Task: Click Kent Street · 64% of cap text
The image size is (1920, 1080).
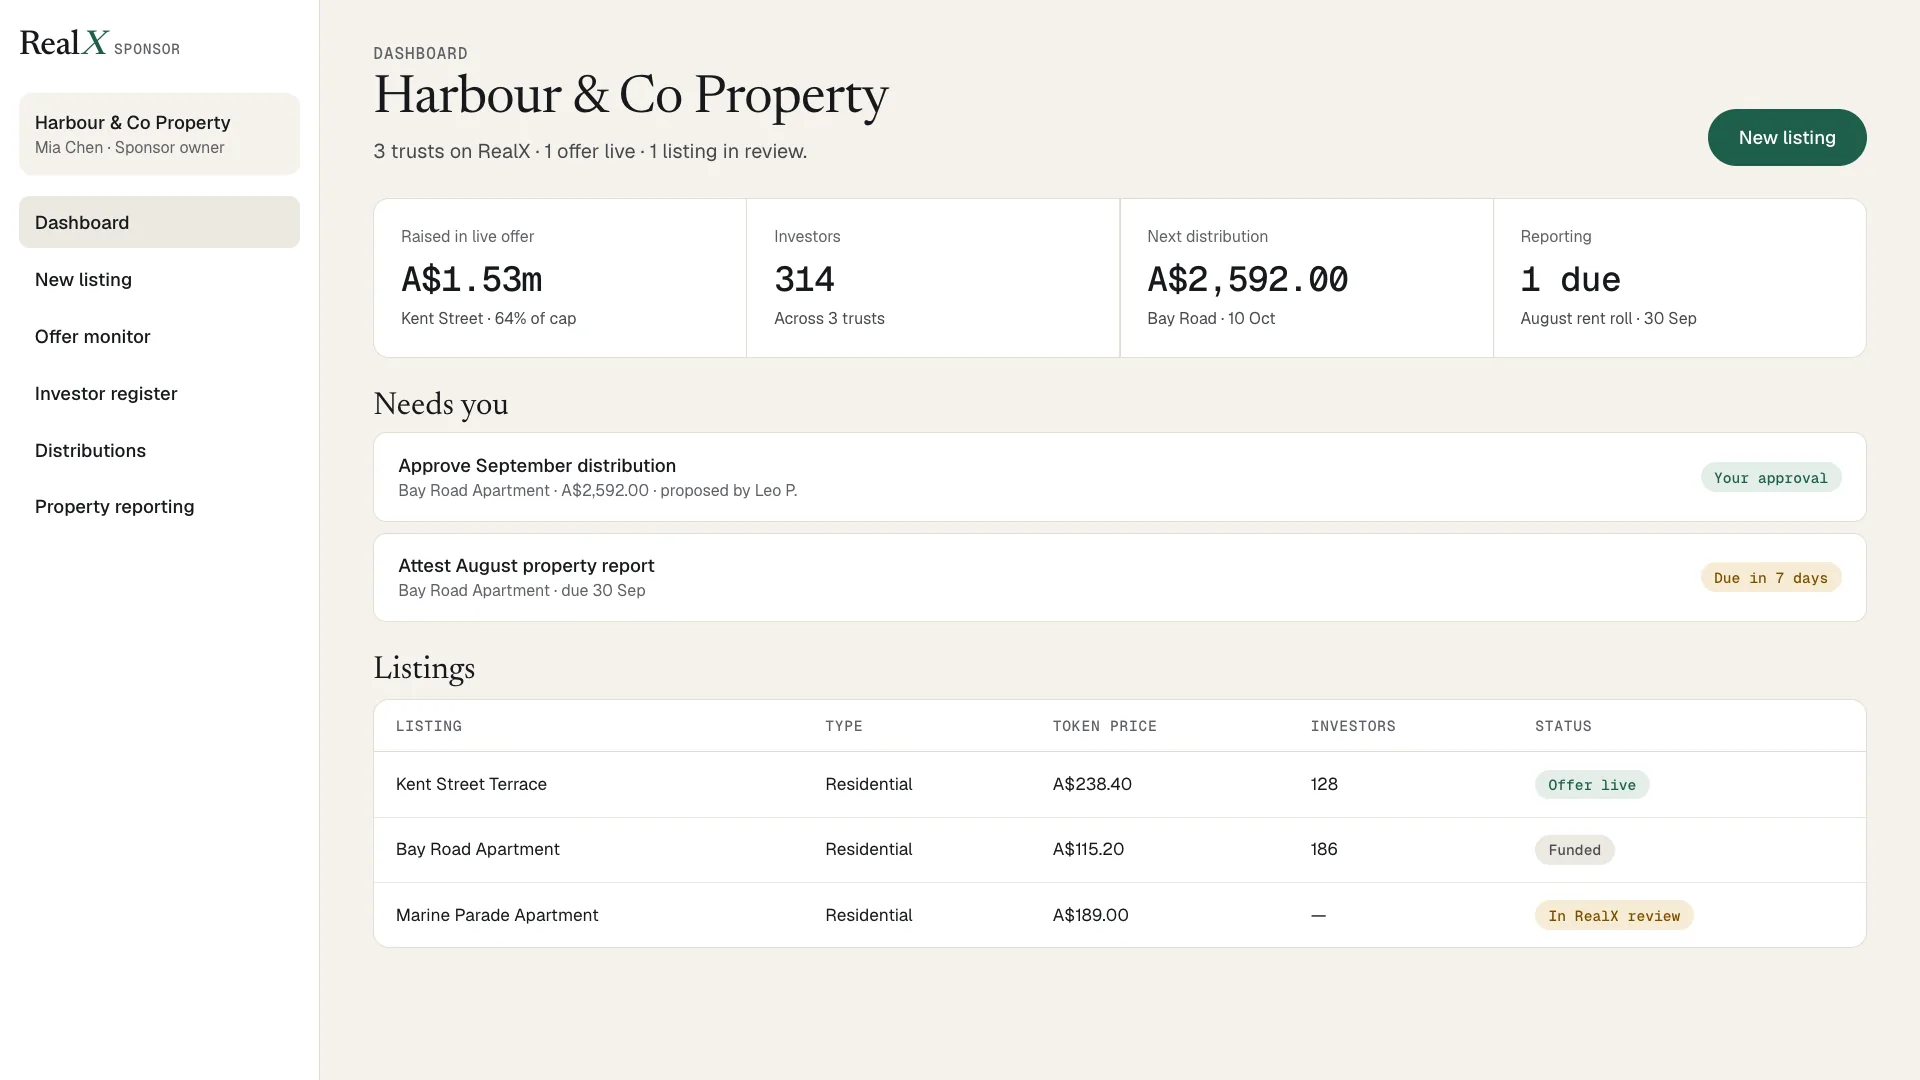Action: (488, 318)
